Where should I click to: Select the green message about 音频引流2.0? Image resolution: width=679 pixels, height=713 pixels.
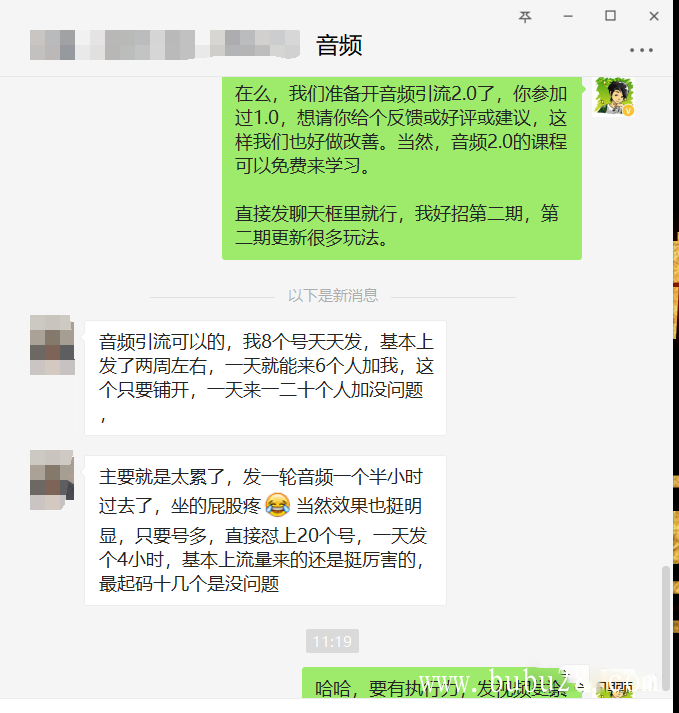[402, 168]
